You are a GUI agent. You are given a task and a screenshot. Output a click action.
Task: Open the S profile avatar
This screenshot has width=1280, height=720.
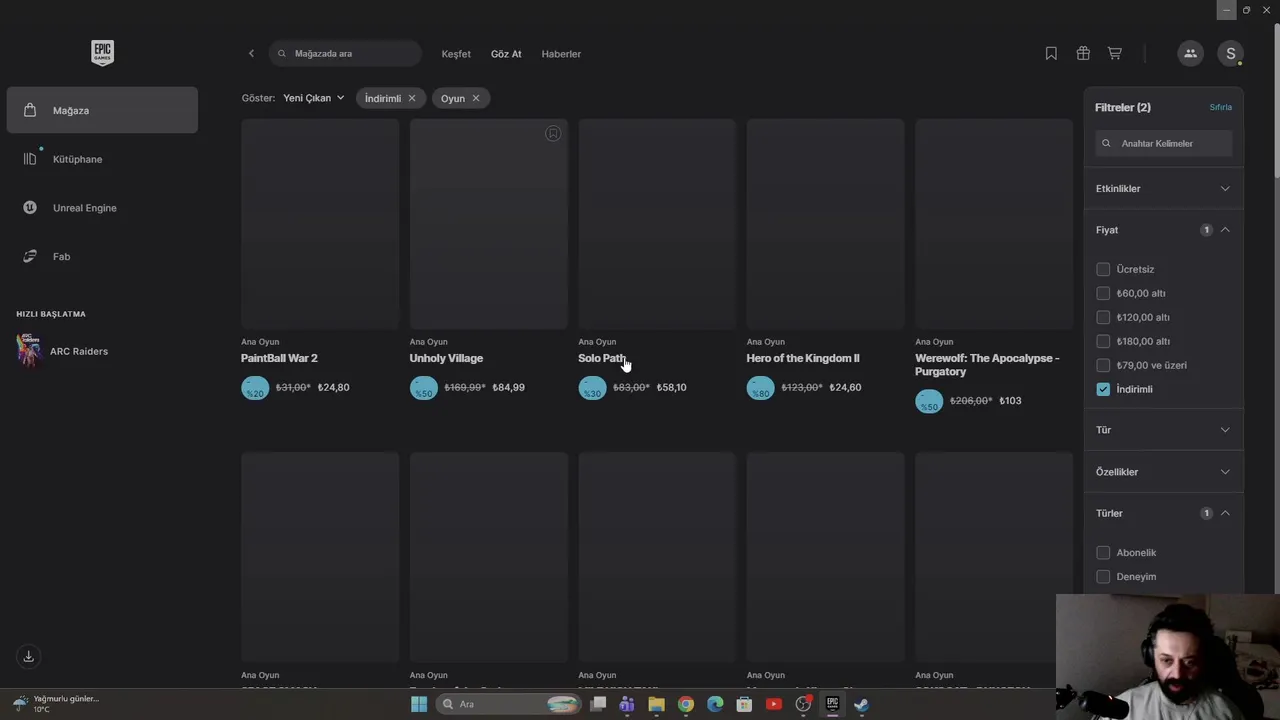pos(1230,54)
